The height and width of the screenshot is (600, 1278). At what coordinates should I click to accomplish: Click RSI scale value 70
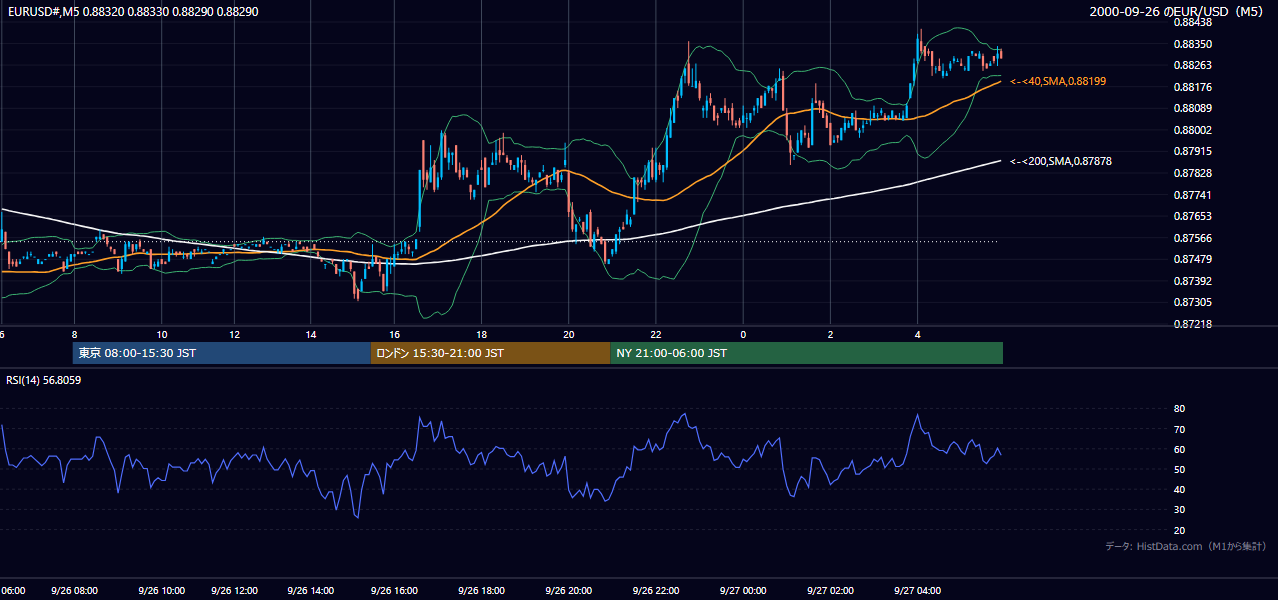coord(1179,430)
